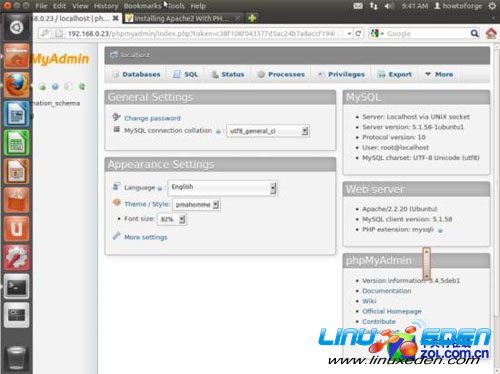This screenshot has height=374, width=500.
Task: Open the Edit menu
Action: 59,6
